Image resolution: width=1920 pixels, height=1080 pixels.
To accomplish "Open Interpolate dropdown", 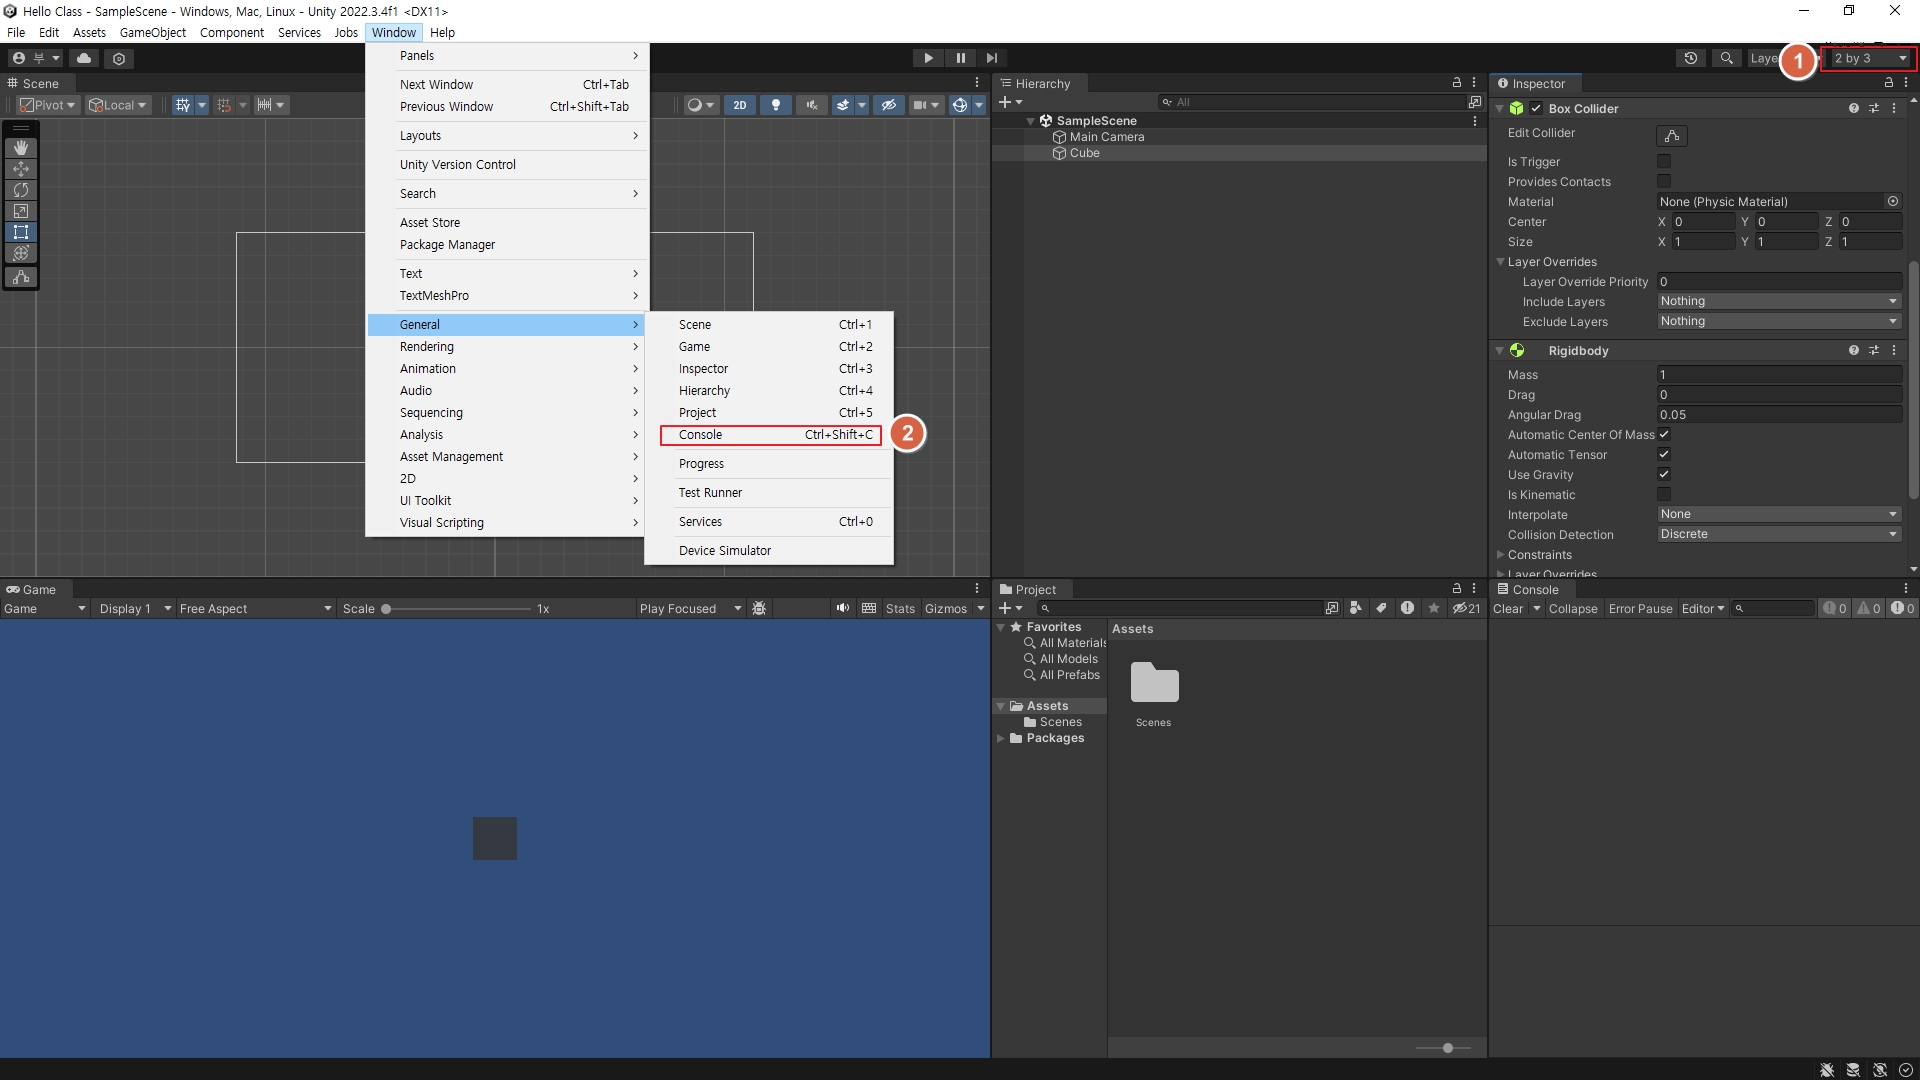I will (1779, 514).
